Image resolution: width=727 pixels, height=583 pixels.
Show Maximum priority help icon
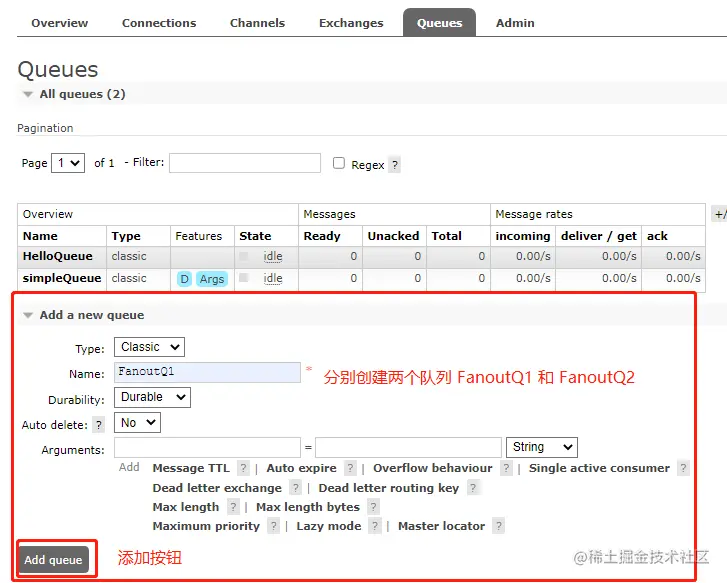(274, 526)
